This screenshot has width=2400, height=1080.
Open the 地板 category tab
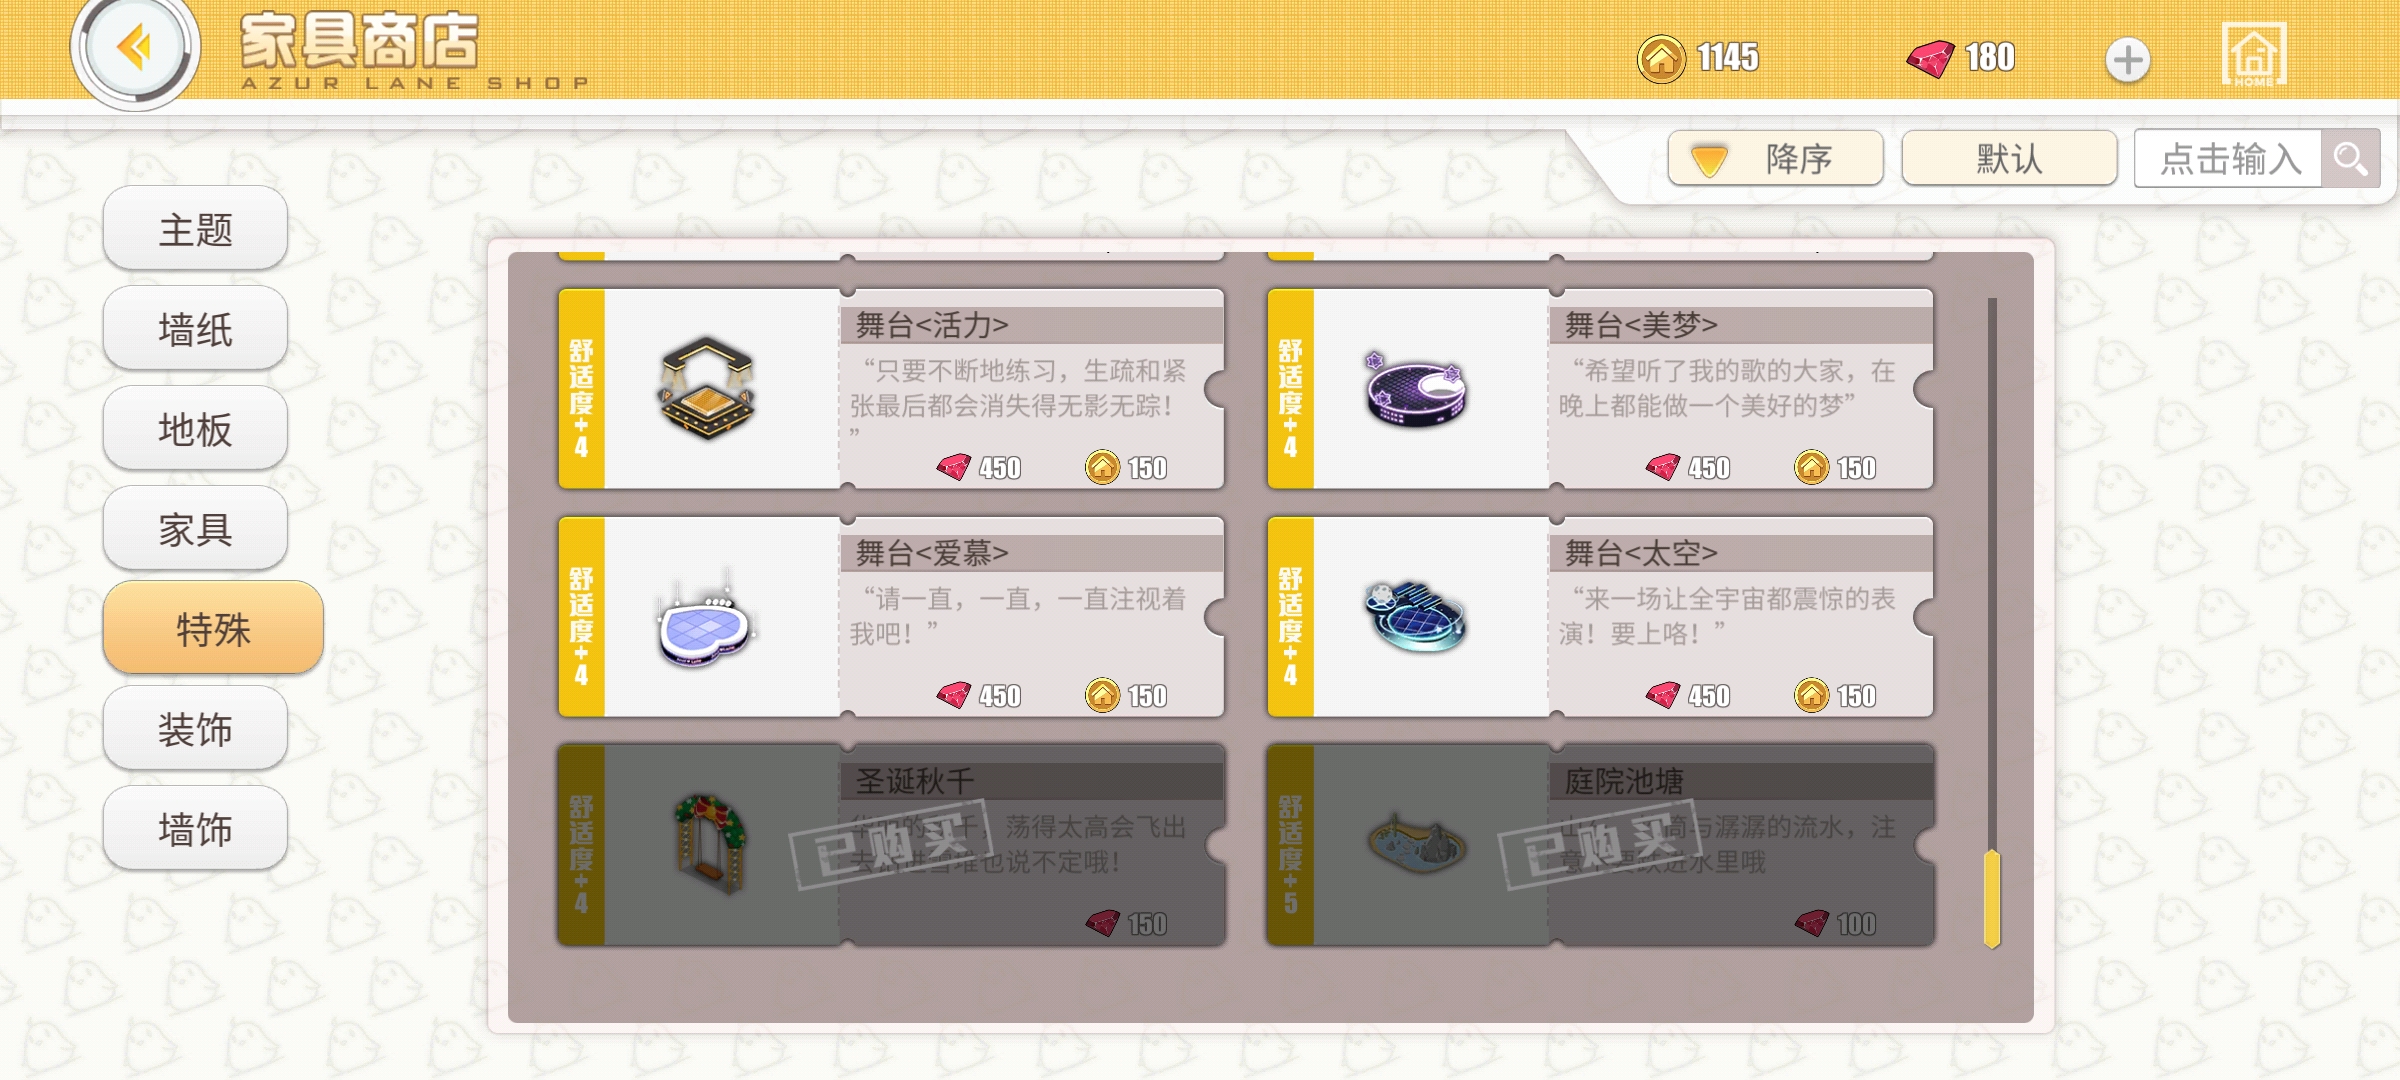(195, 429)
